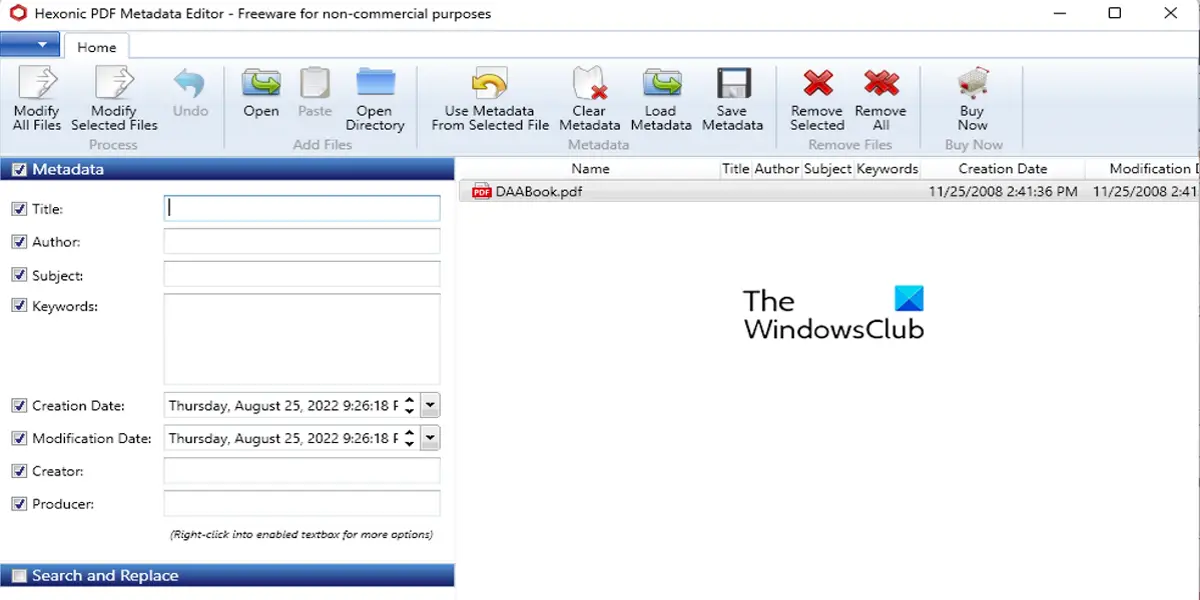Click Open Directory folder icon
Viewport: 1200px width, 600px height.
[x=375, y=83]
